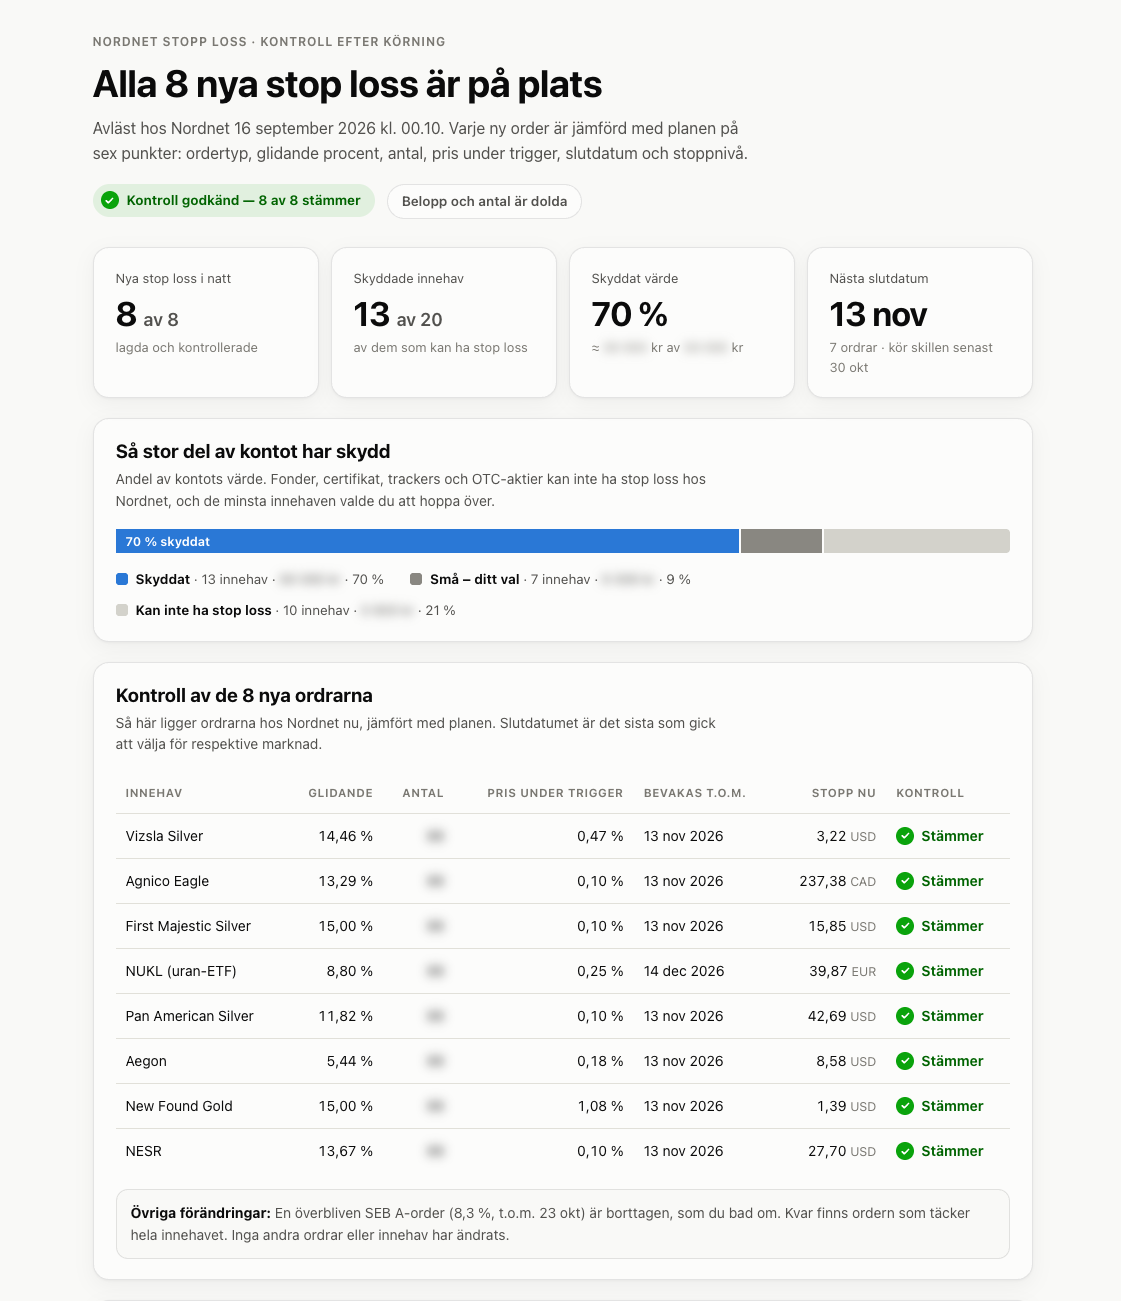Image resolution: width=1121 pixels, height=1301 pixels.
Task: Click the 13,29 % glidande value
Action: [x=346, y=881]
